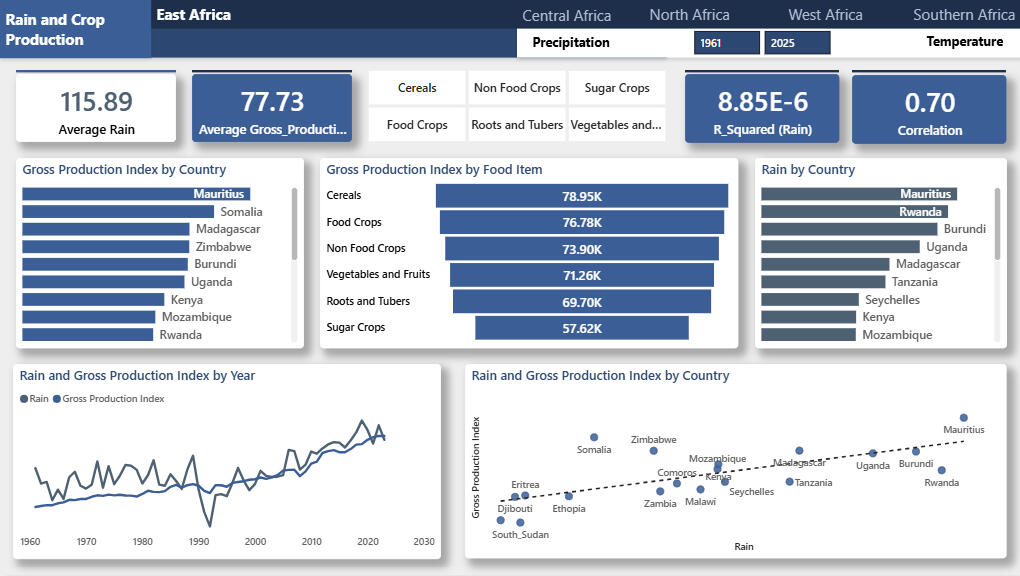Select the West Africa tab

click(x=825, y=15)
